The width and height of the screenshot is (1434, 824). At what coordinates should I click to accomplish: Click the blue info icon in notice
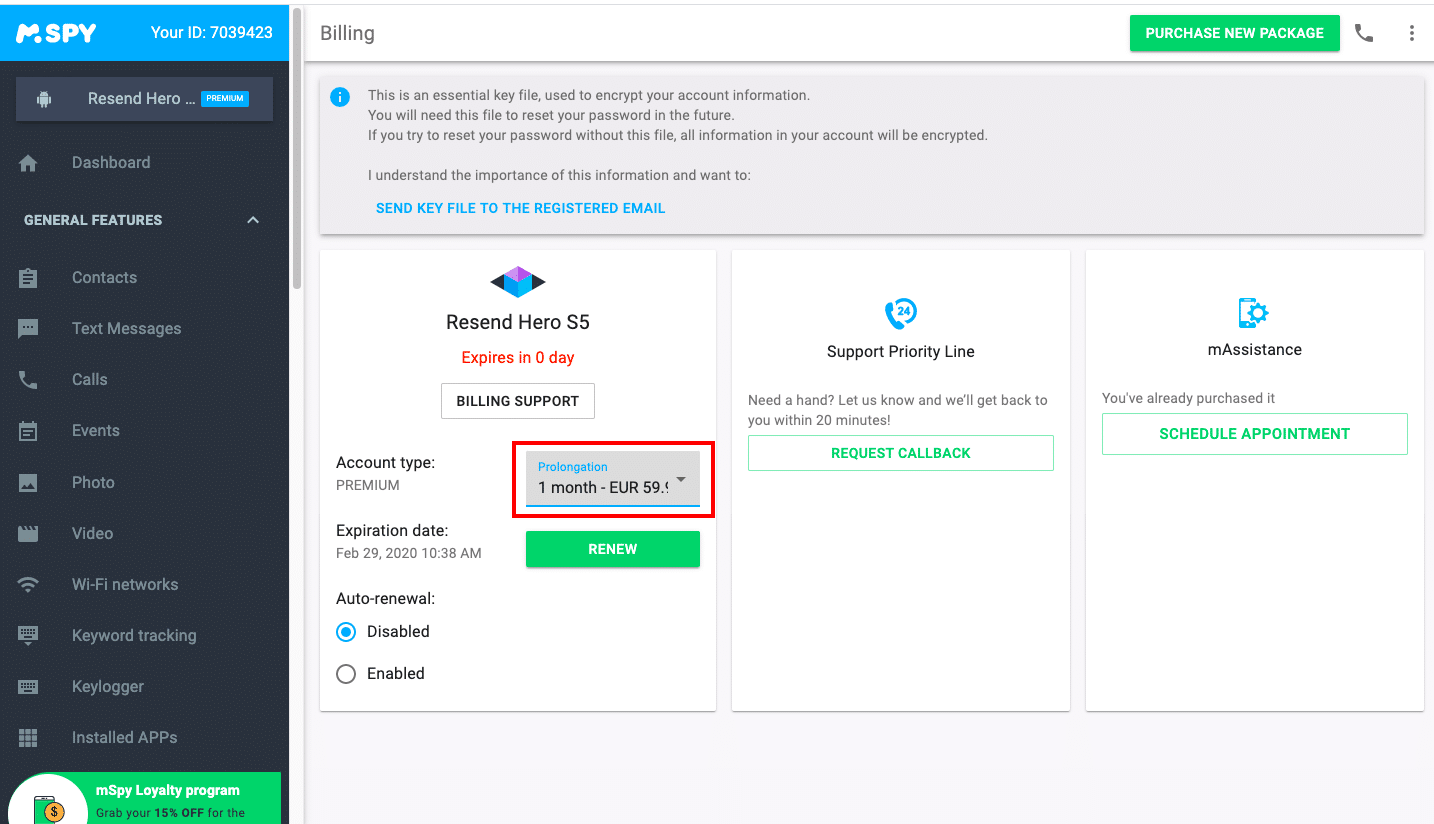[x=340, y=97]
